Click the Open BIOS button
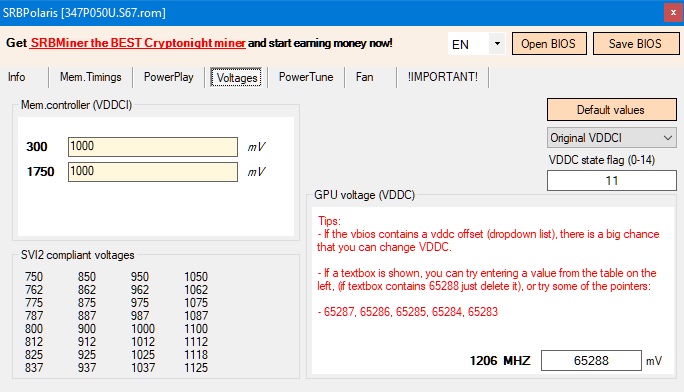This screenshot has width=684, height=392. 549,44
